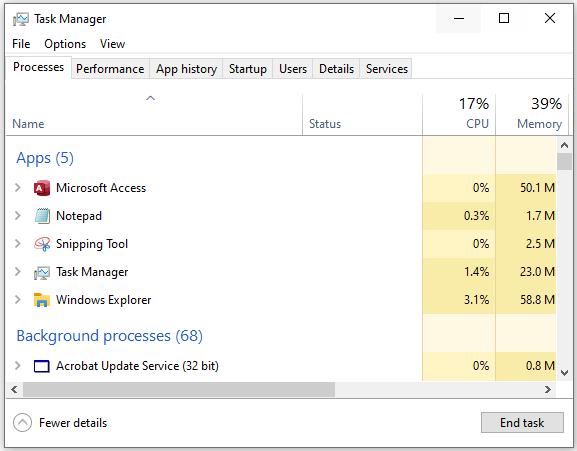
Task: Click the horizontal scrollbar left arrow
Action: tap(14, 389)
